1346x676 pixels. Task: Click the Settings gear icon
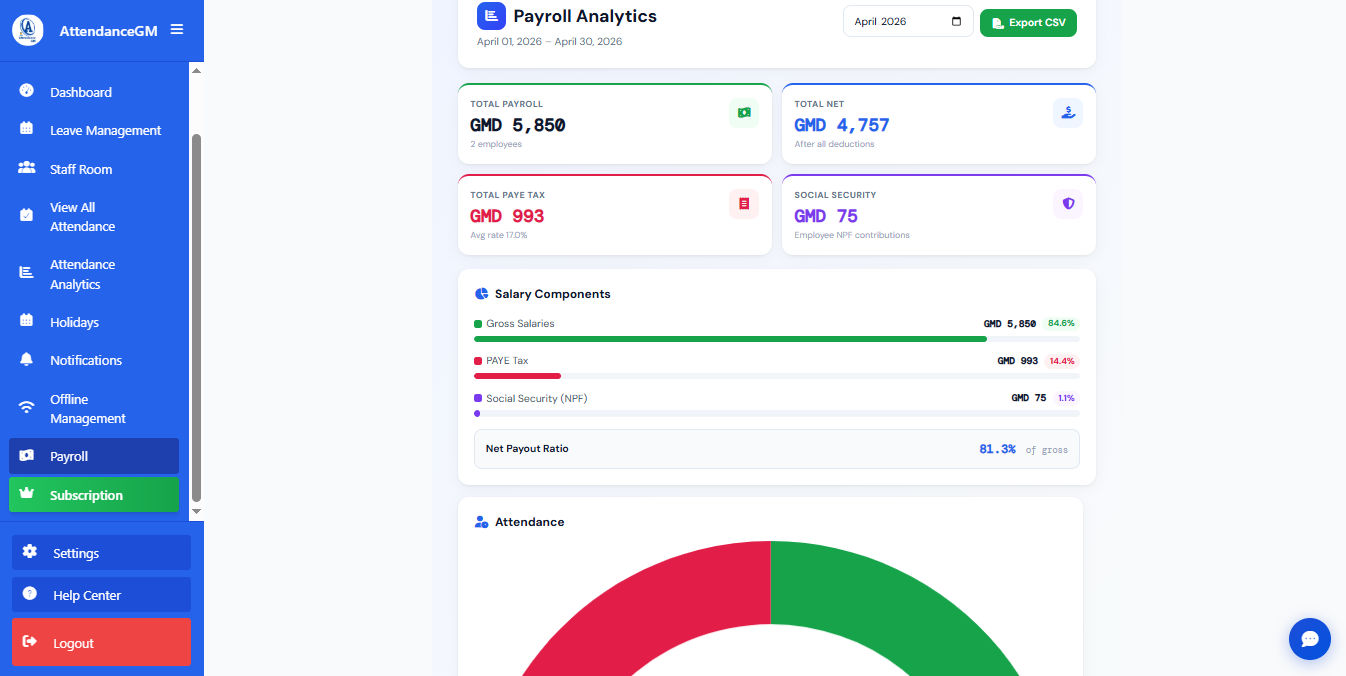click(x=29, y=552)
